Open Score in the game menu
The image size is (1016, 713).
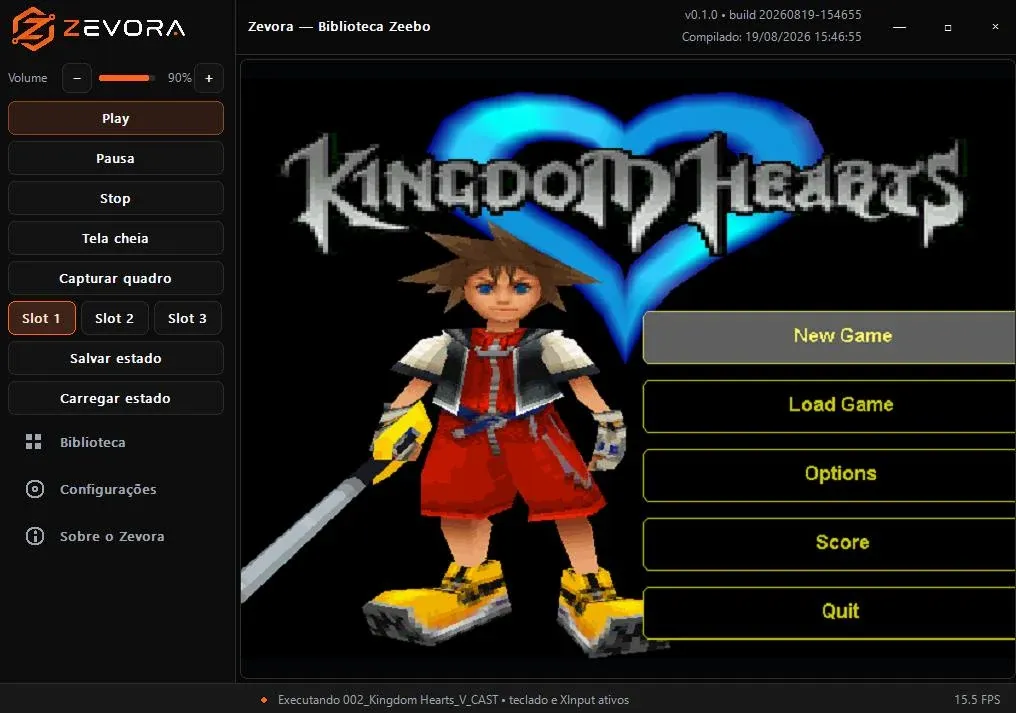pyautogui.click(x=829, y=544)
